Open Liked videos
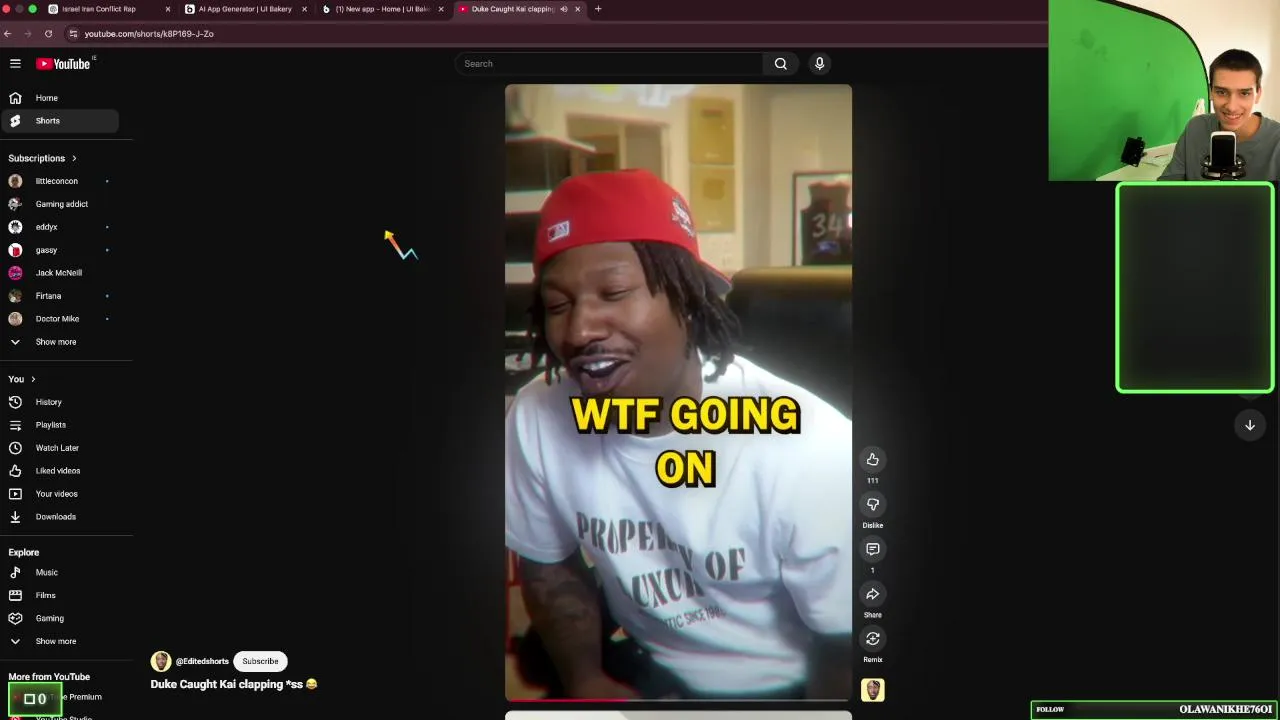1280x720 pixels. 60,471
